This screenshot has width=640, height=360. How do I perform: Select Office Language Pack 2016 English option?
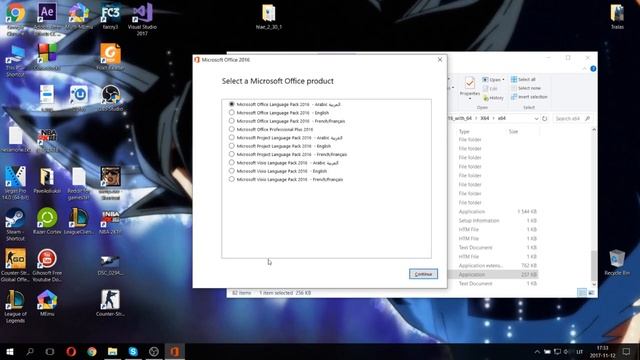[x=279, y=113]
